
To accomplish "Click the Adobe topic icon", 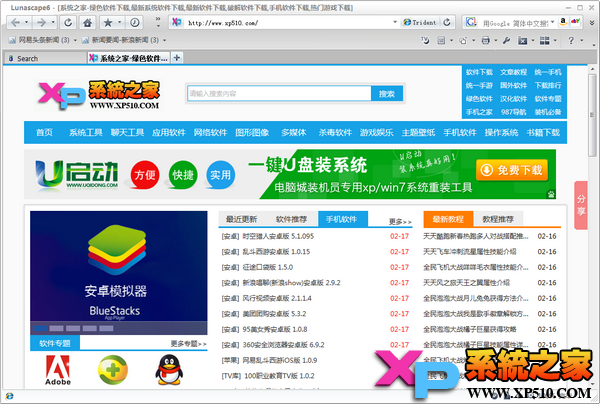I will [58, 370].
